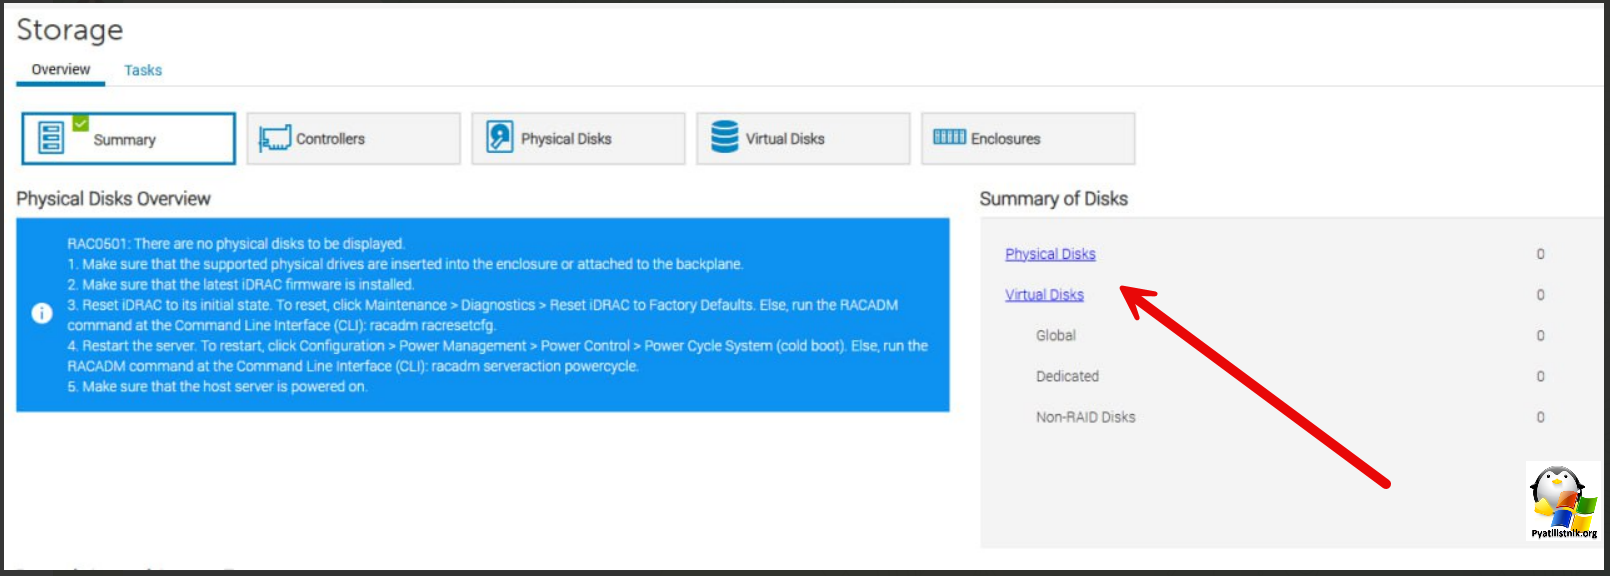The width and height of the screenshot is (1610, 576).
Task: Click the Summary of Disks heading
Action: click(1053, 199)
